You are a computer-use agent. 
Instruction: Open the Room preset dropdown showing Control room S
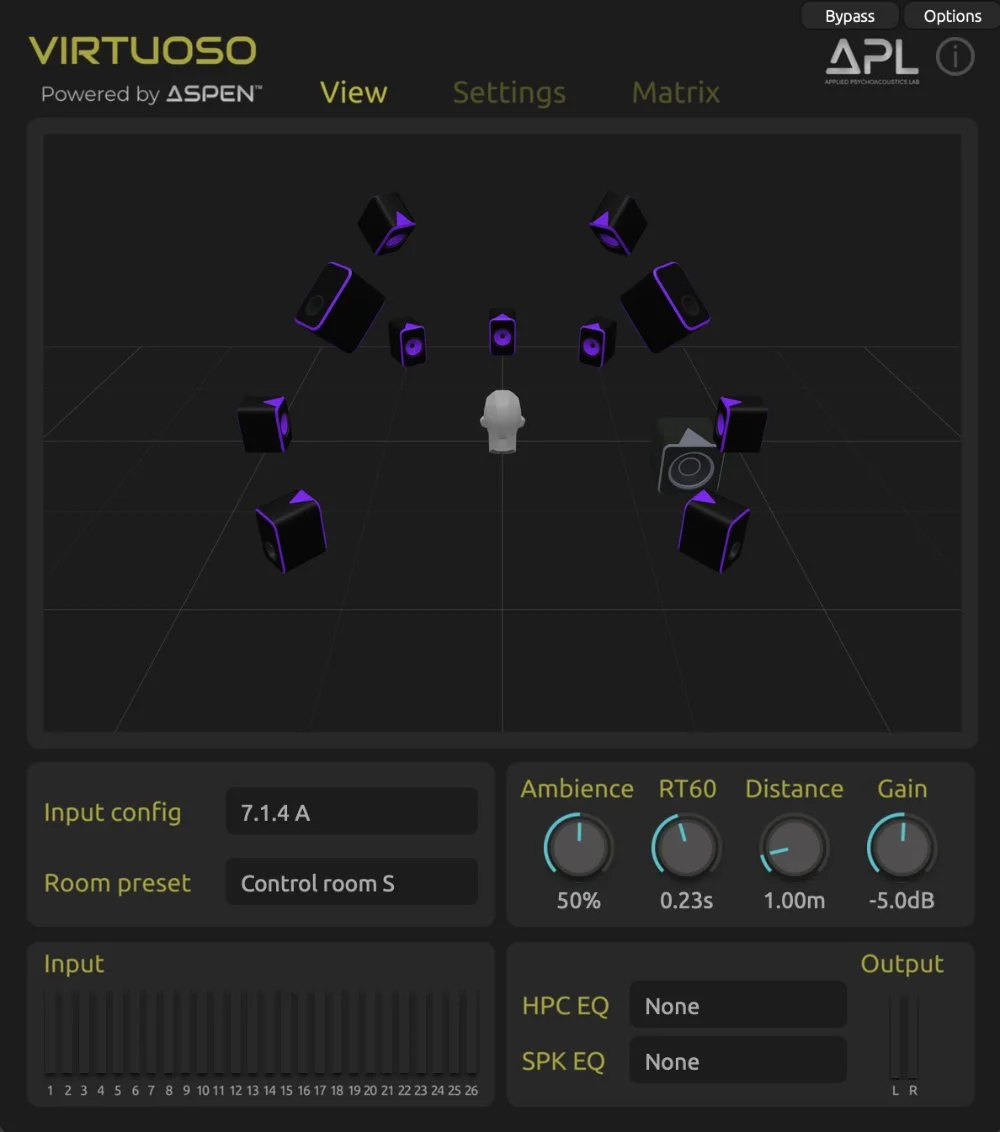352,882
